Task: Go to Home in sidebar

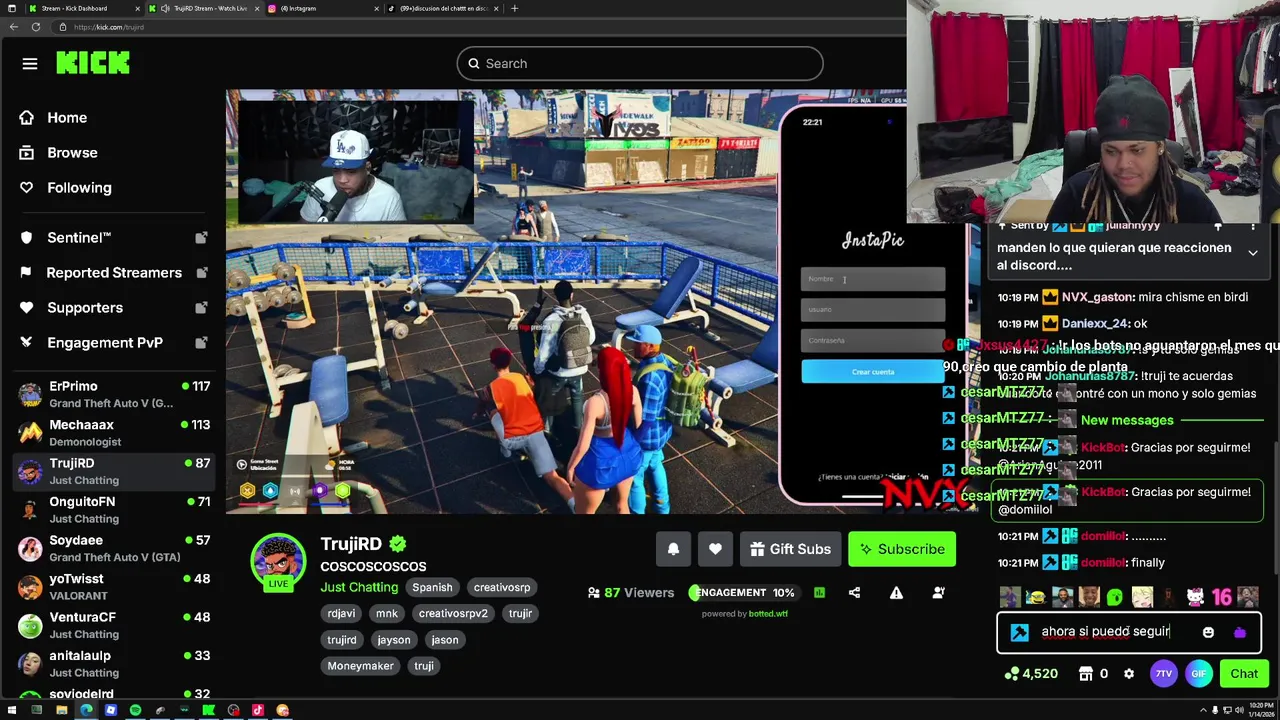Action: (67, 118)
